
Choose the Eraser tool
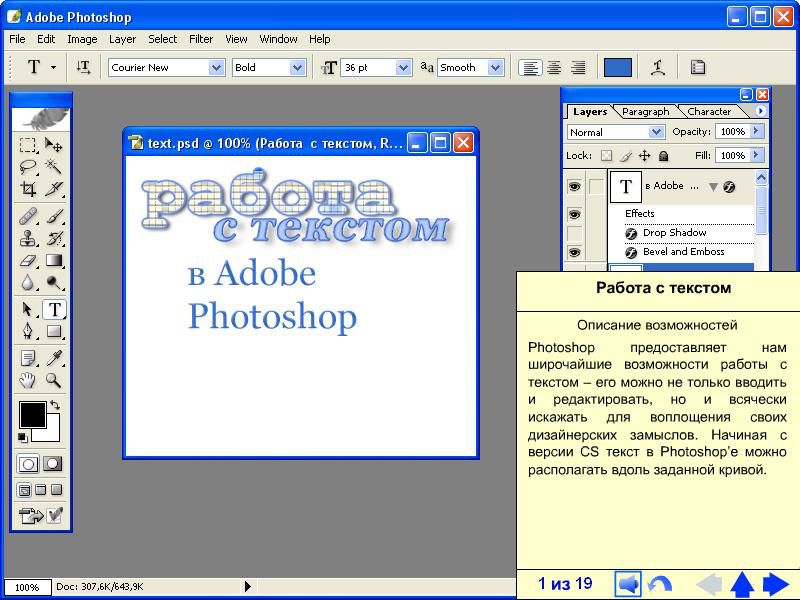28,261
